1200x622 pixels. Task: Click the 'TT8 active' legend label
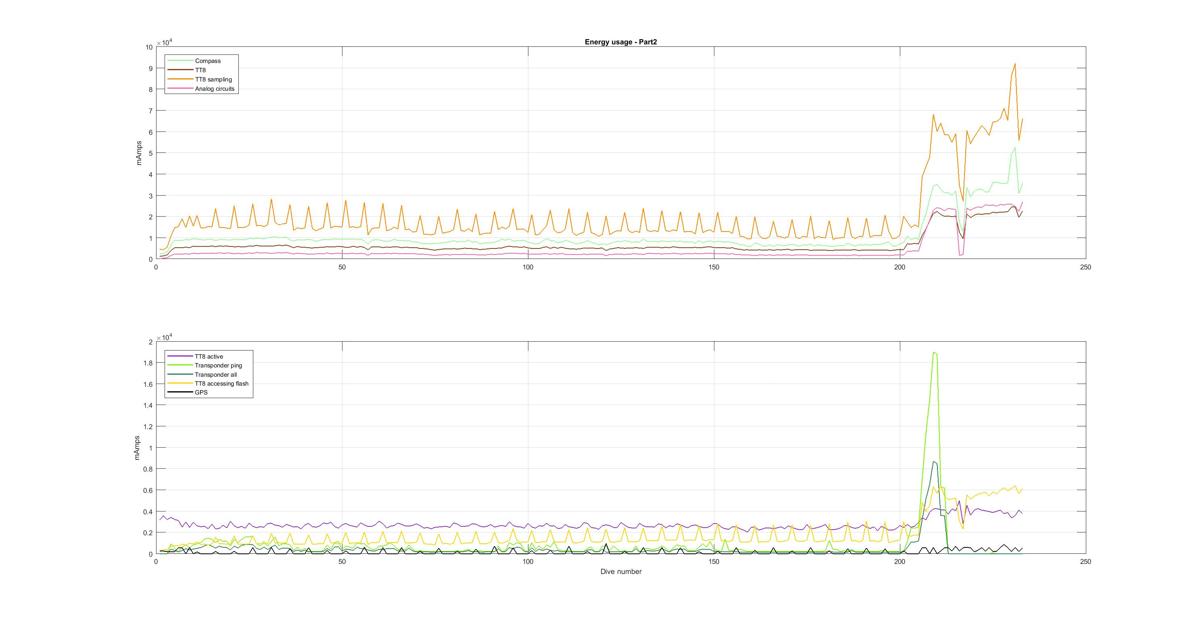209,356
